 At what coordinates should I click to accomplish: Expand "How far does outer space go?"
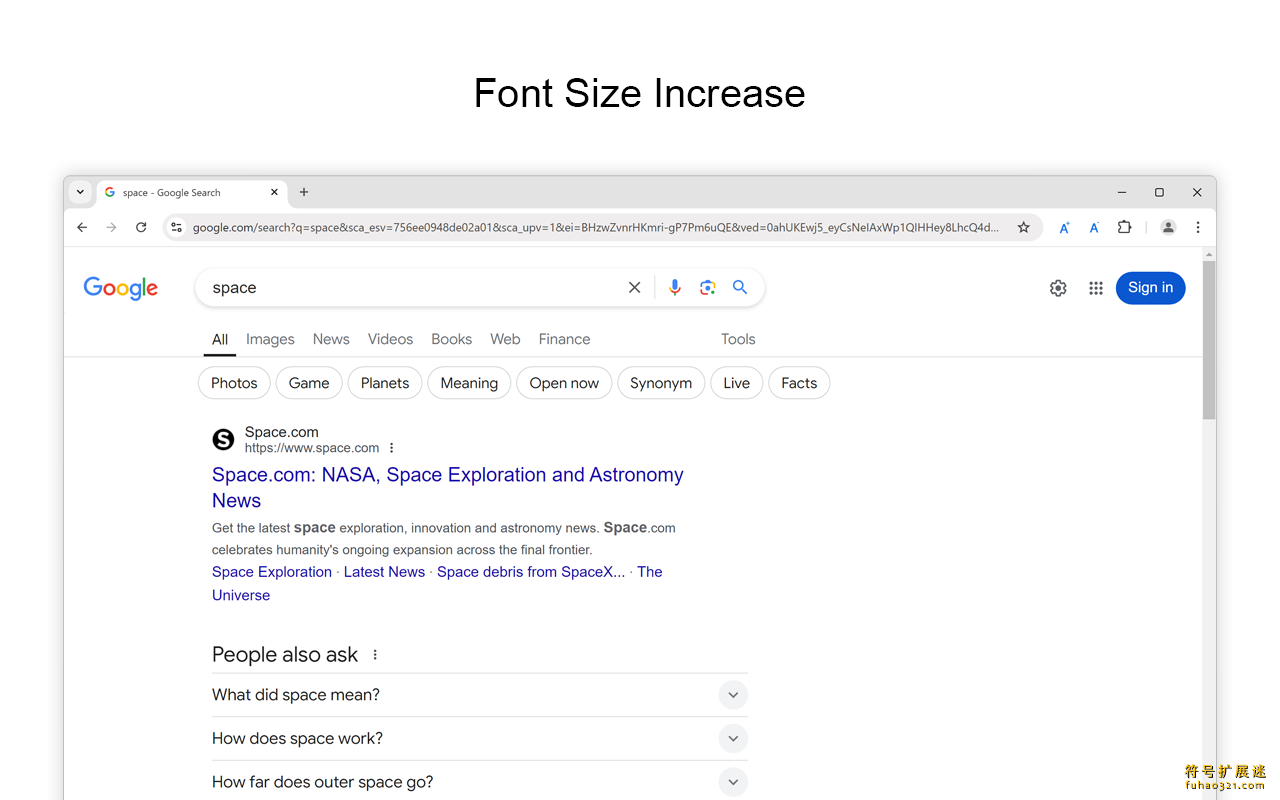tap(733, 782)
